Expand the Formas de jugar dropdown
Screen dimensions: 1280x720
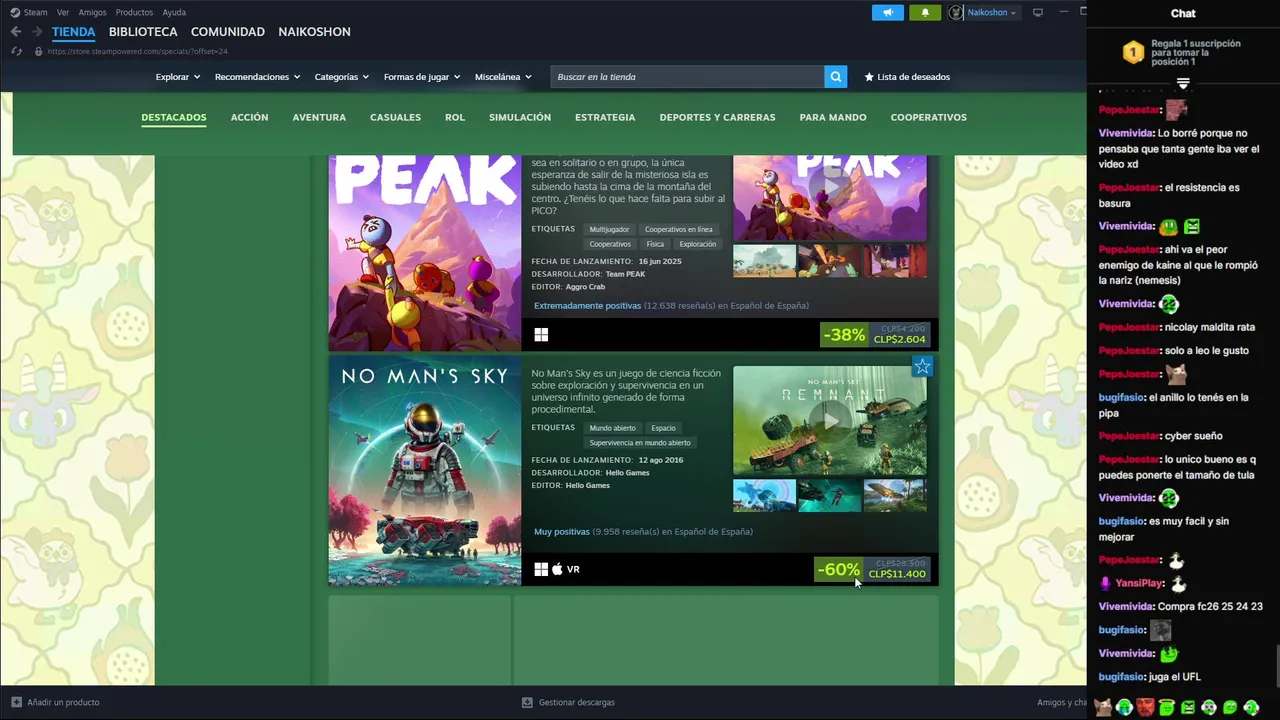tap(422, 77)
